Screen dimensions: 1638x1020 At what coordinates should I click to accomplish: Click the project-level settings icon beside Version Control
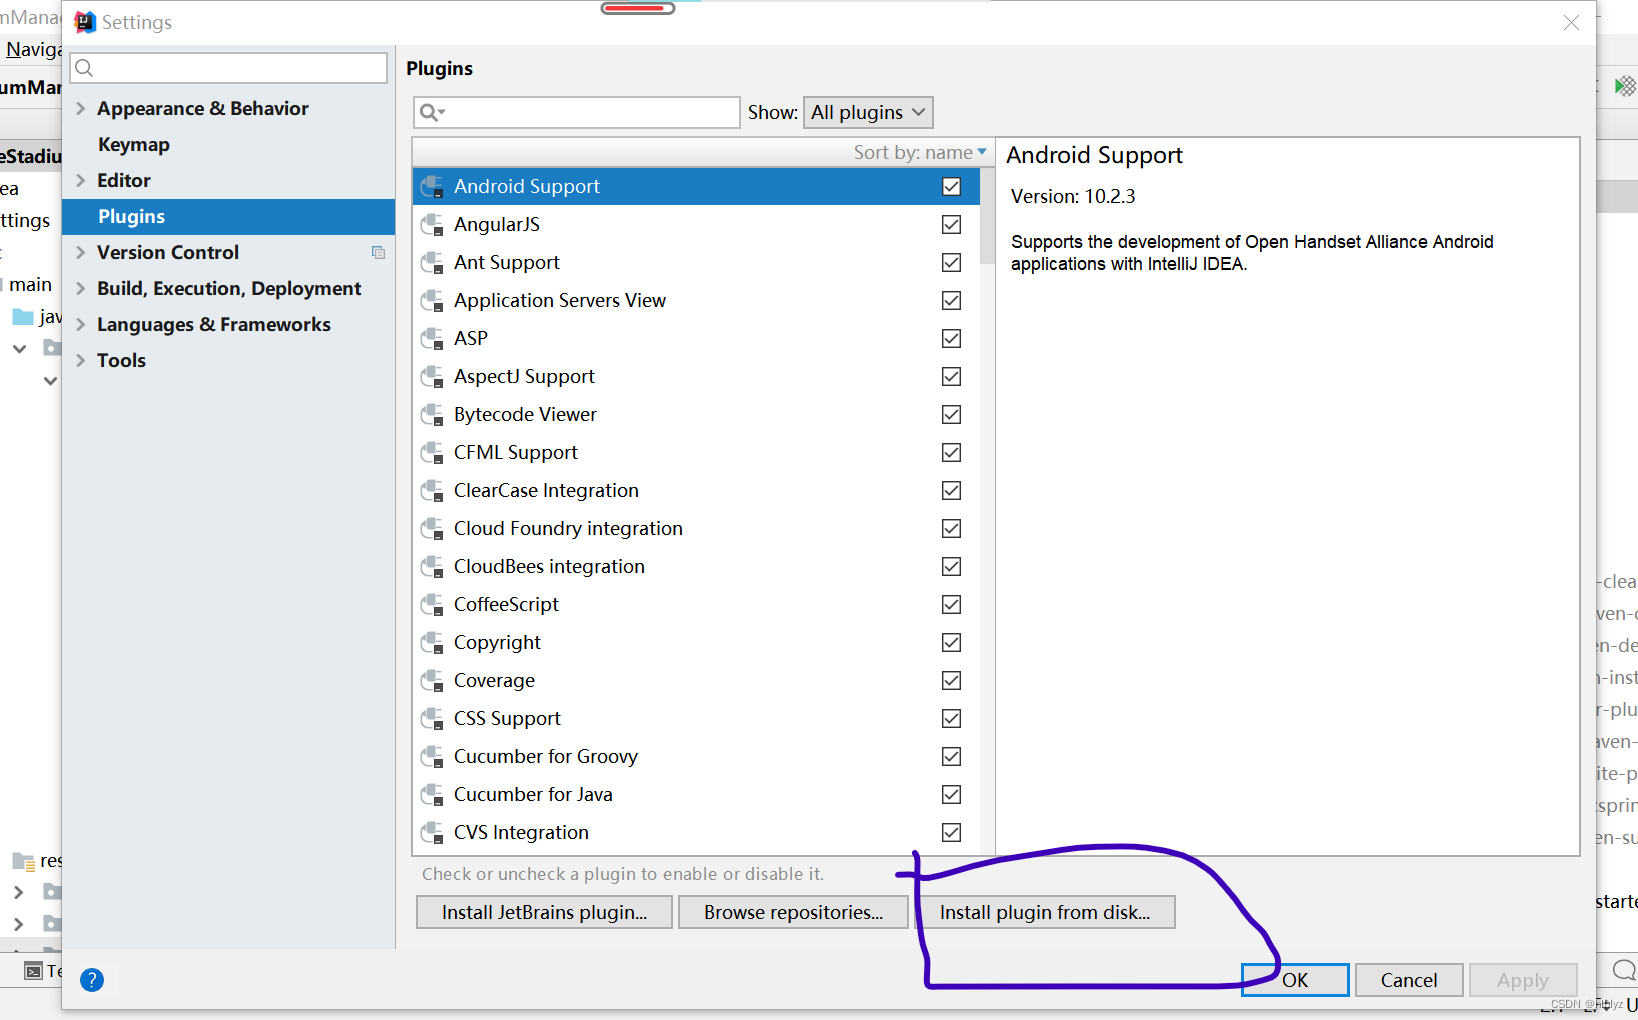378,252
